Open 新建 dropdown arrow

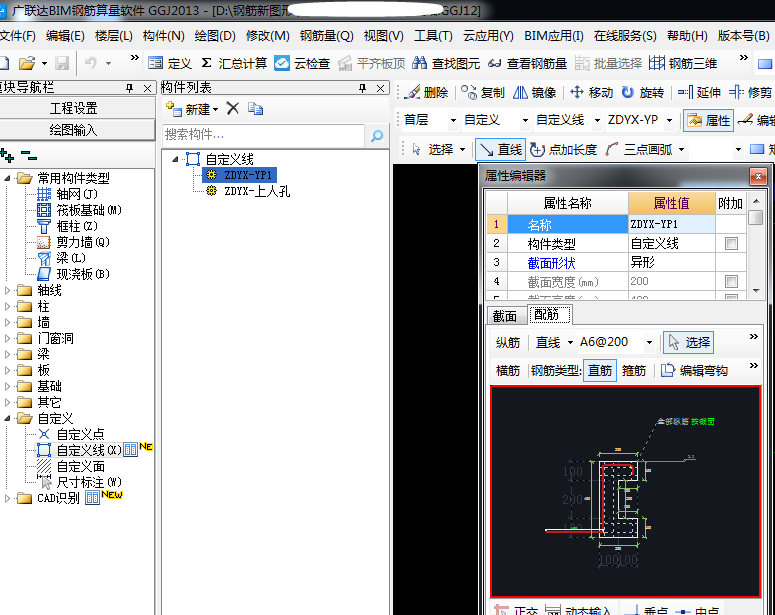(x=215, y=109)
